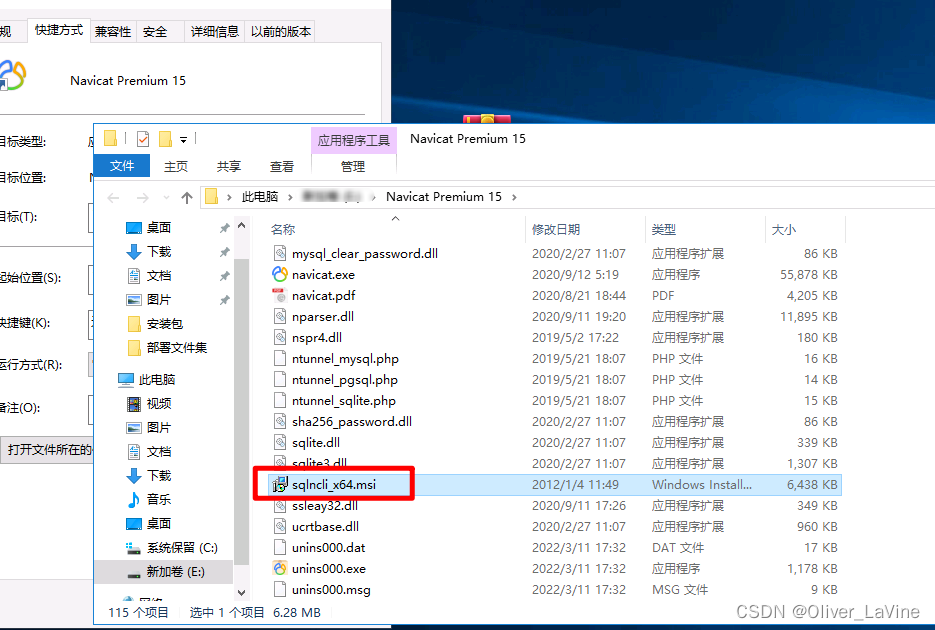
Task: Switch to the 查看 ribbon tab
Action: (281, 166)
